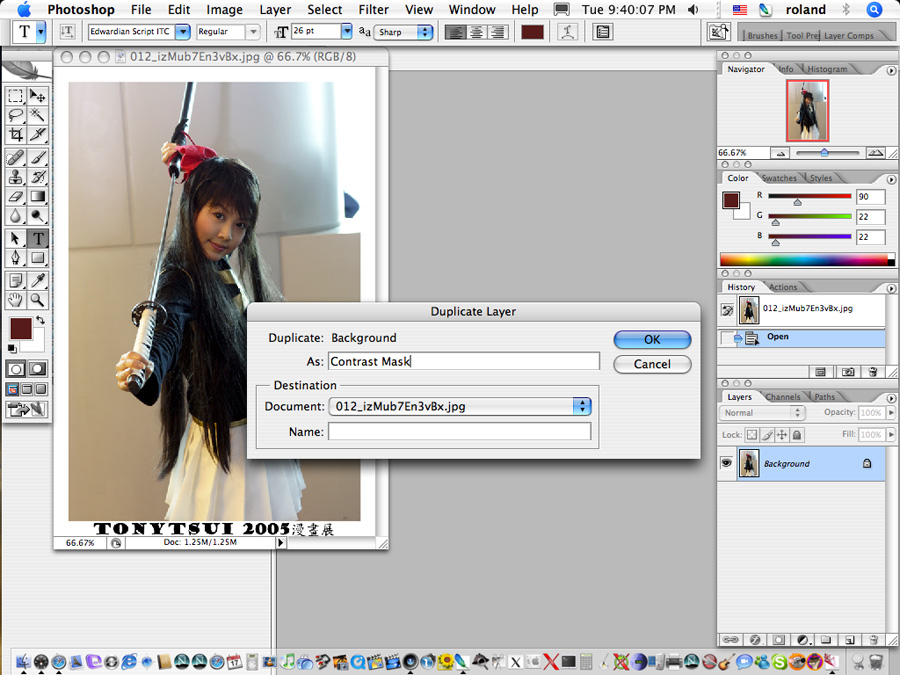Open the Destination Document dropdown

[581, 406]
